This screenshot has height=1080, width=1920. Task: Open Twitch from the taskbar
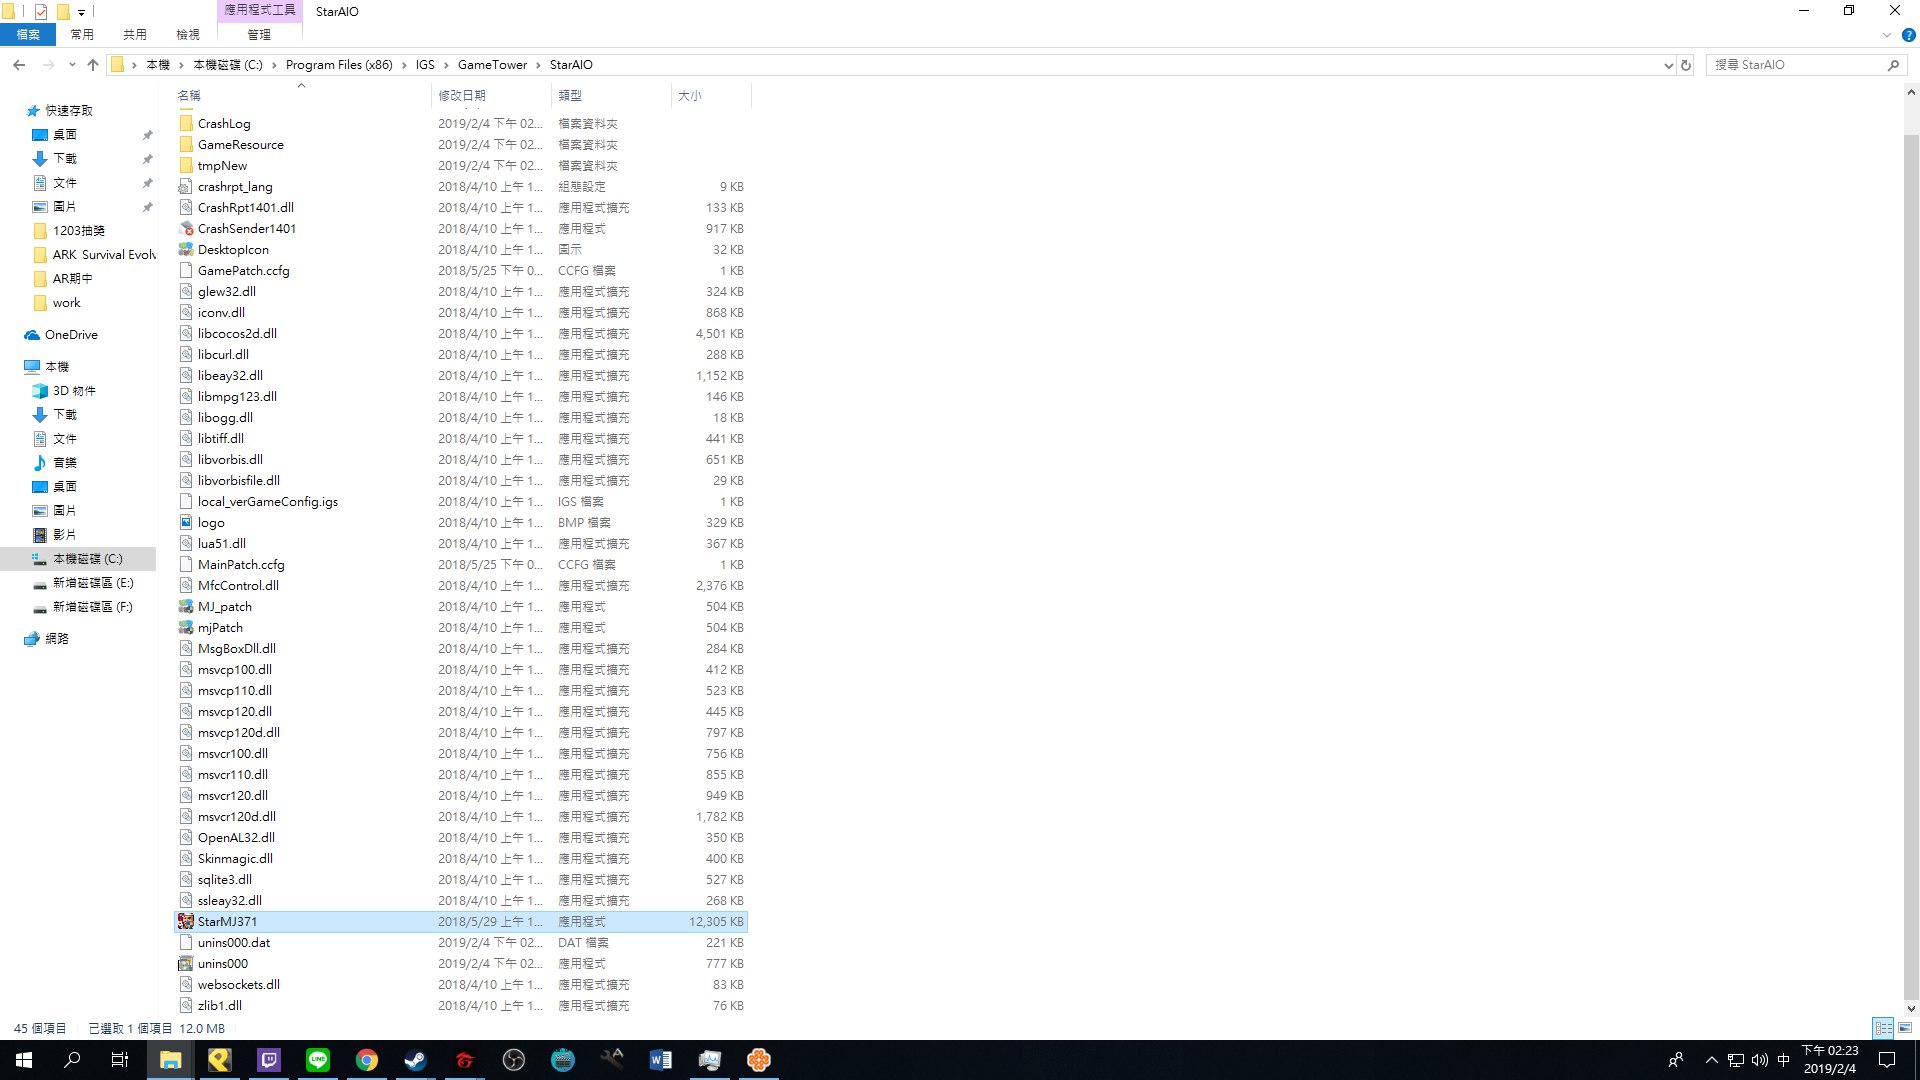point(269,1060)
